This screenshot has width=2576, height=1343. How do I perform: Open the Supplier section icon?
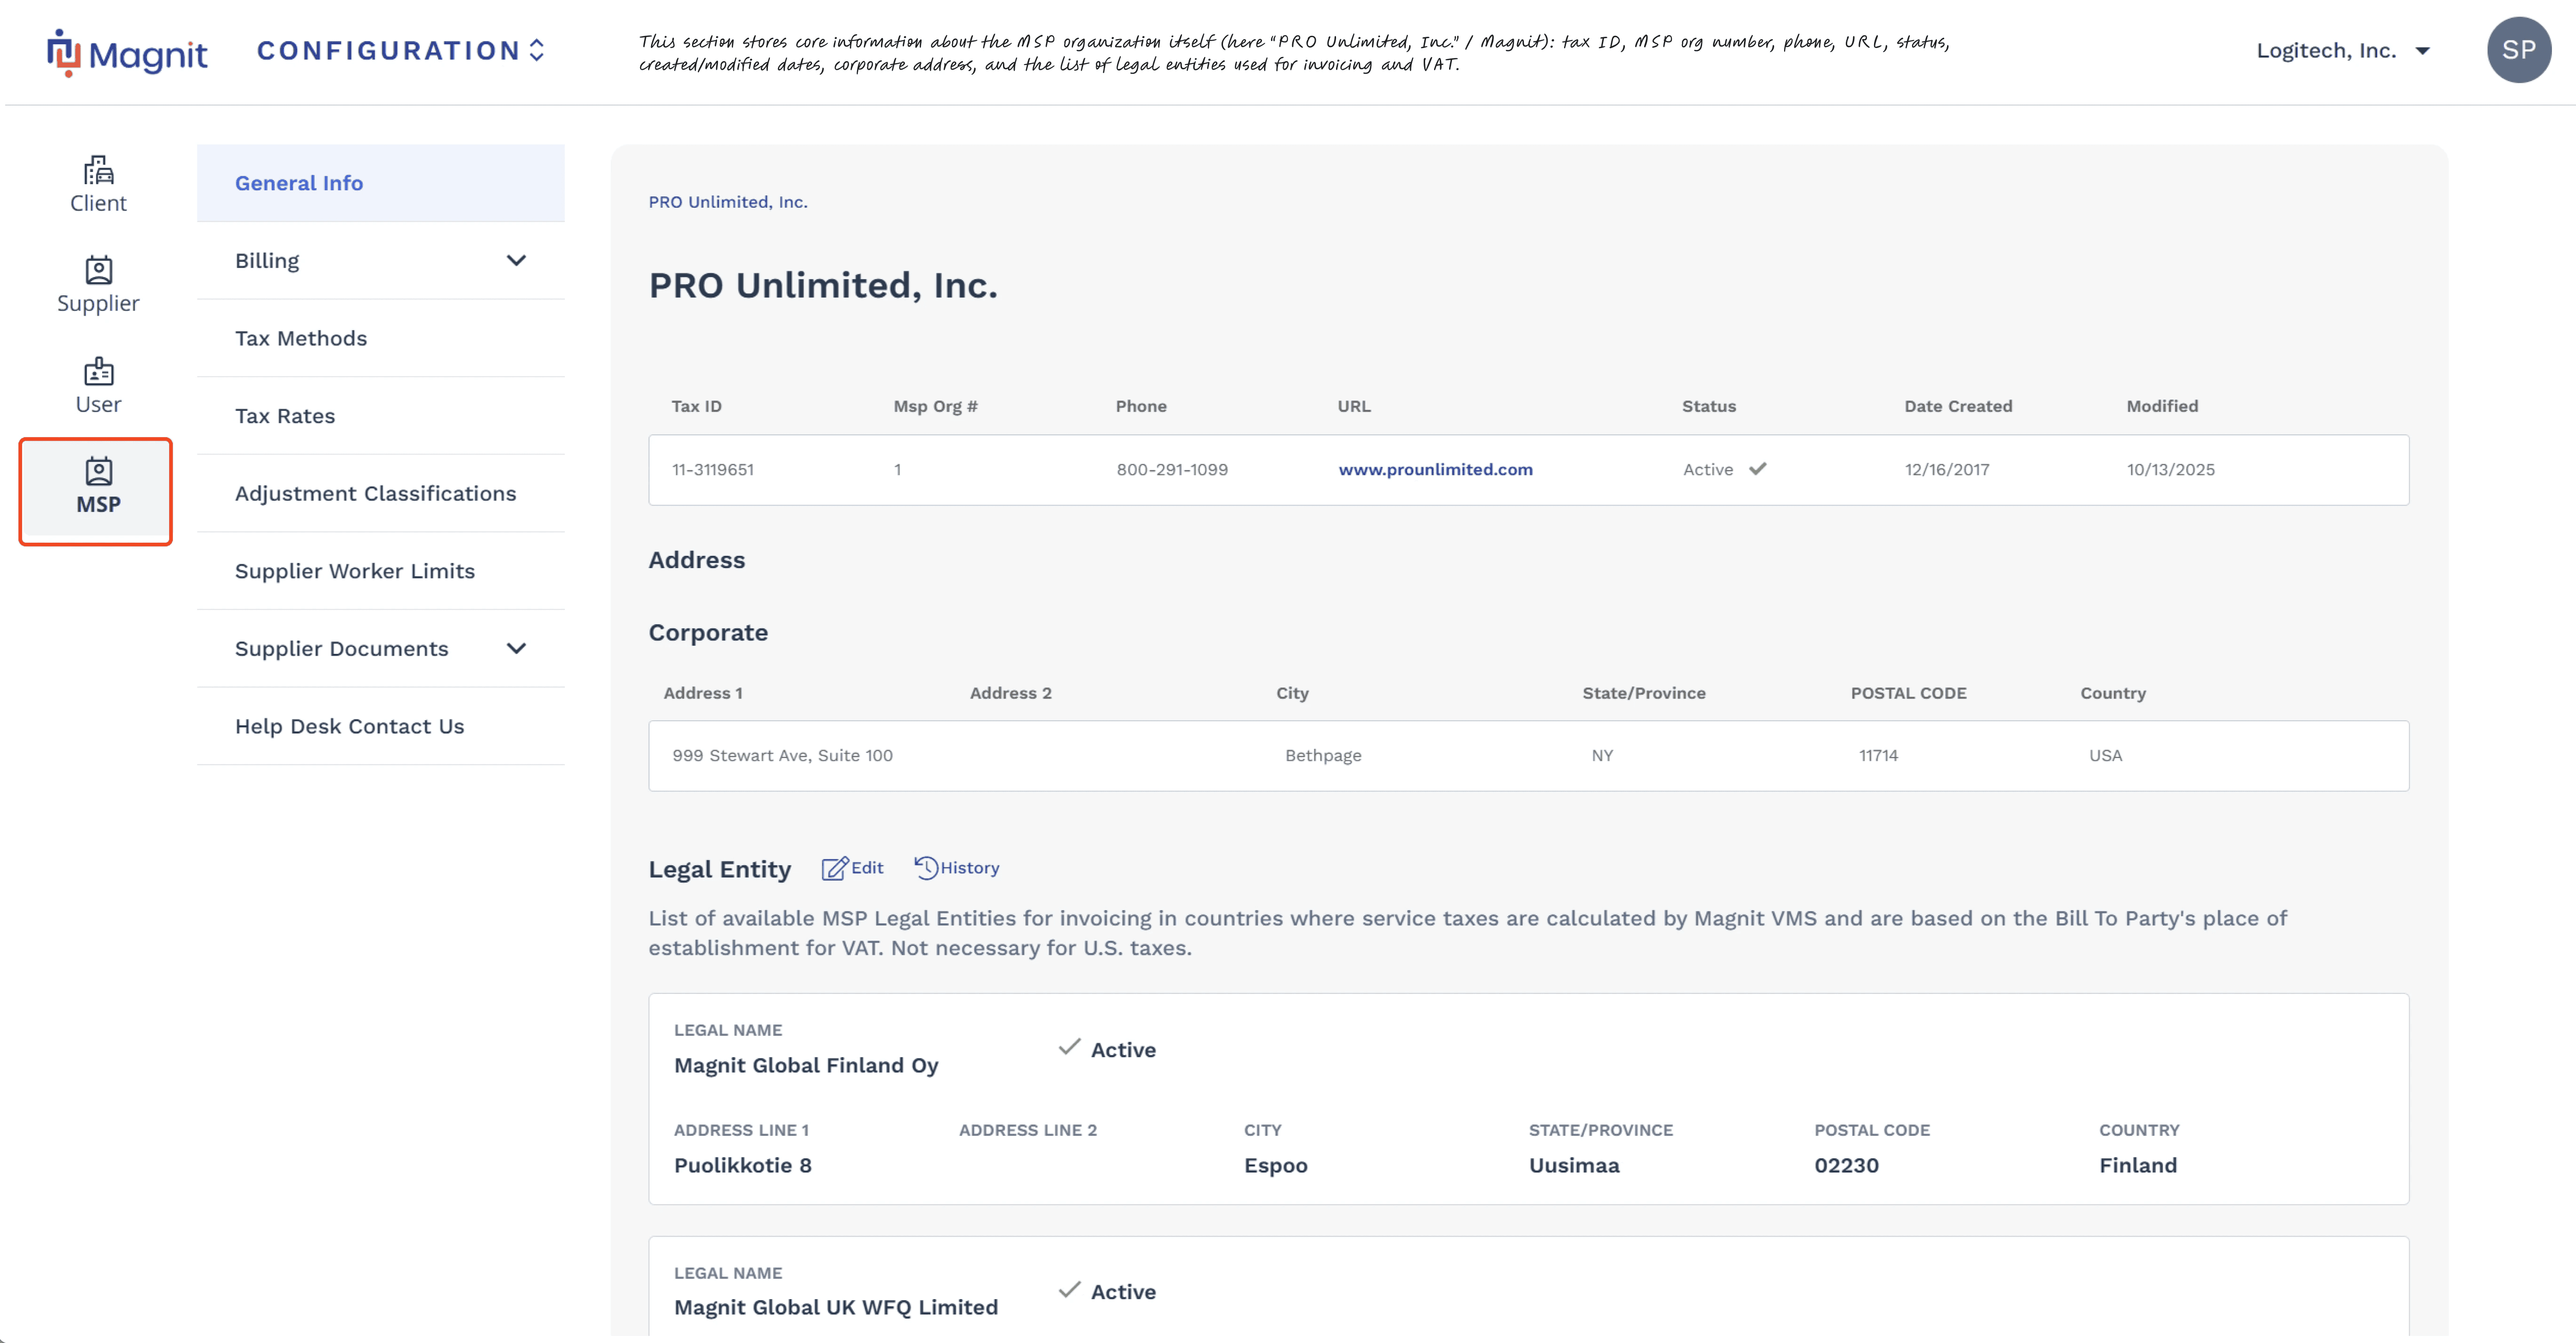(x=98, y=271)
